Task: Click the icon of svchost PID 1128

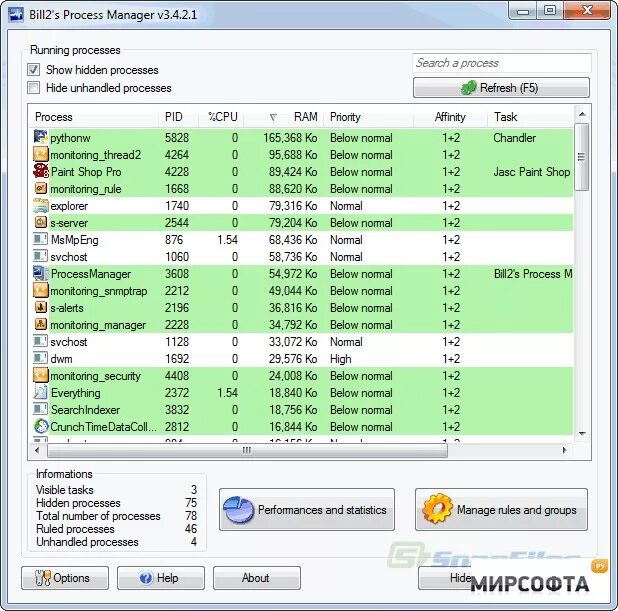Action: tap(40, 341)
